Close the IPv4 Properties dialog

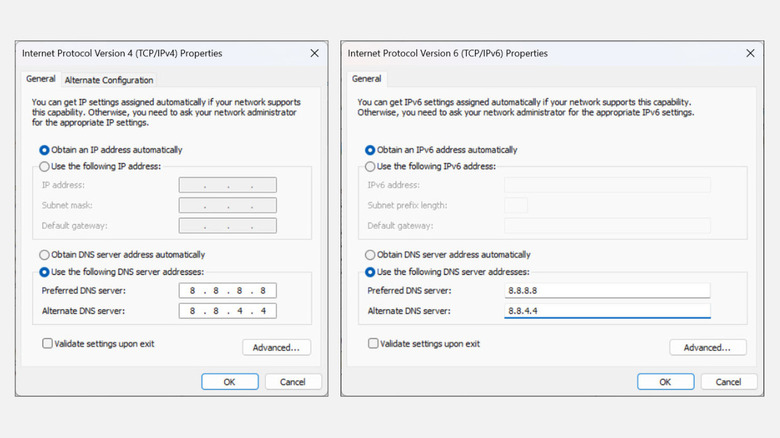click(x=315, y=53)
